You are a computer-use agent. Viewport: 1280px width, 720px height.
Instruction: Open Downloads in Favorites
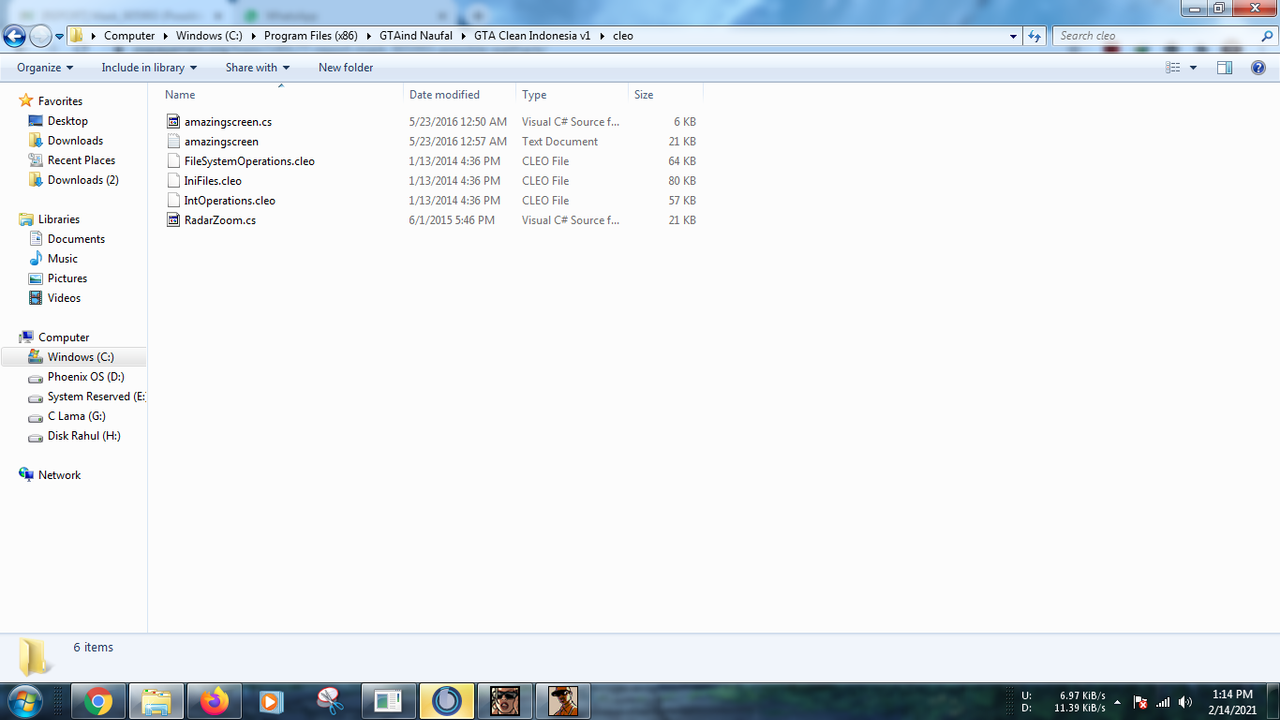[x=75, y=141]
